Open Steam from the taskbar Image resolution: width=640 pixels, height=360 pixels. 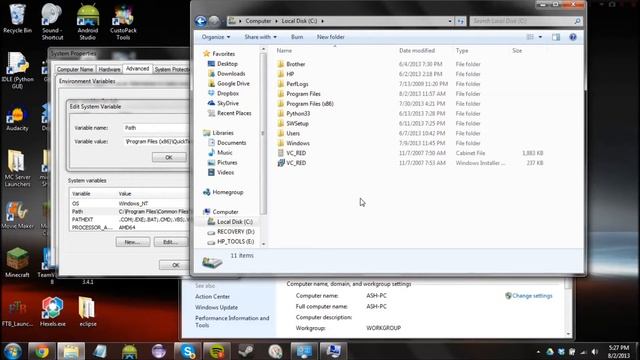pos(246,351)
